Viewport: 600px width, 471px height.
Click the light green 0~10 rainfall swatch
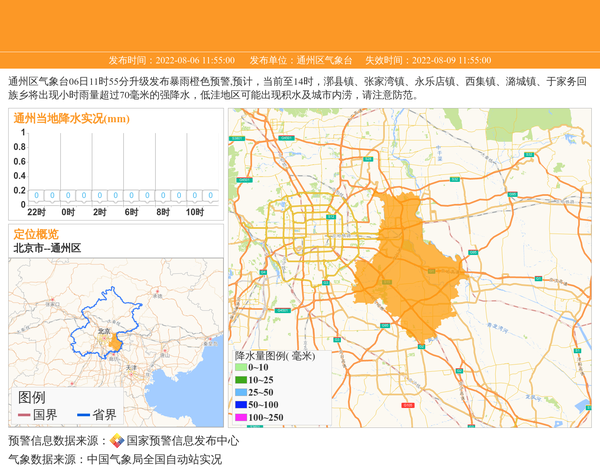pyautogui.click(x=240, y=368)
